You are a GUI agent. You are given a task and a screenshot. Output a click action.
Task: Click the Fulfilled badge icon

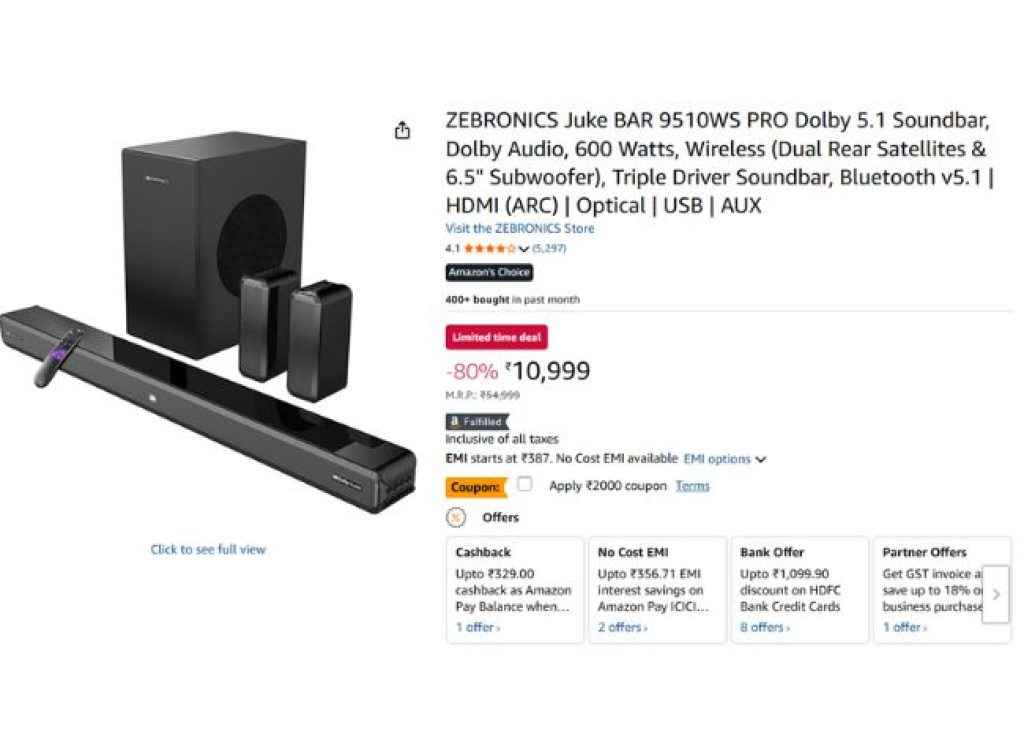[x=454, y=421]
